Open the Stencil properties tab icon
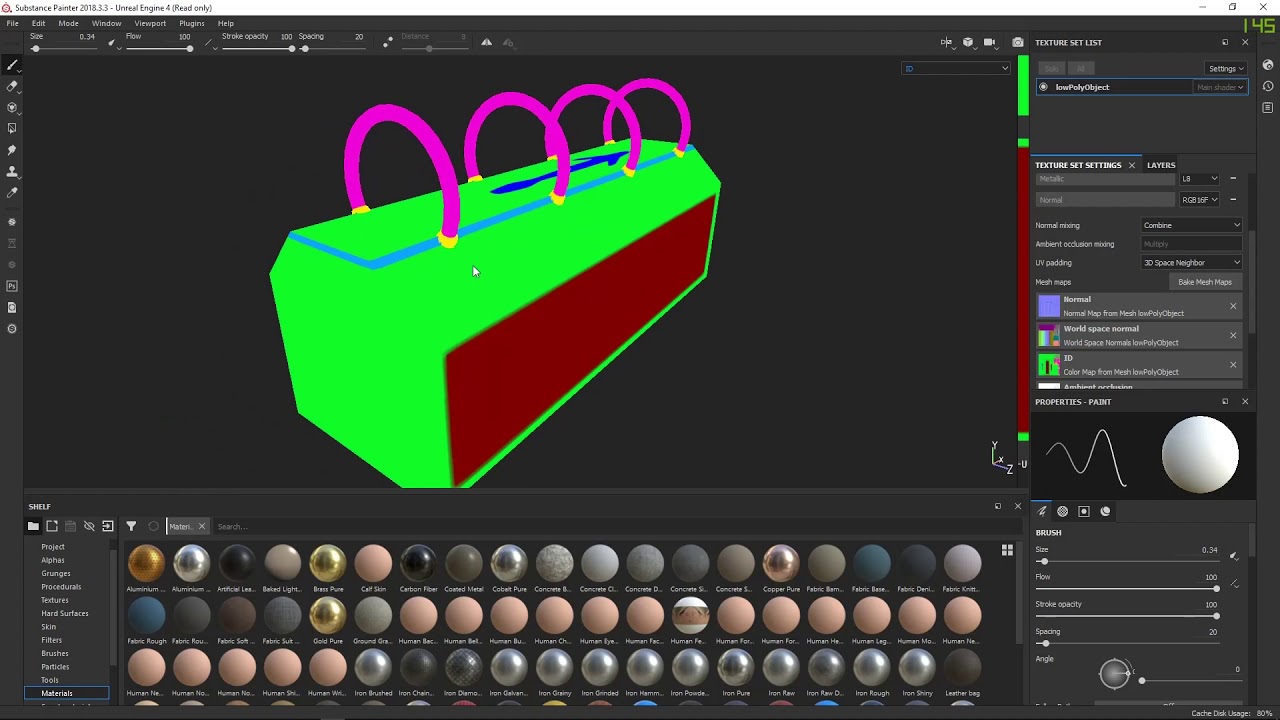The height and width of the screenshot is (720, 1280). tap(1084, 511)
